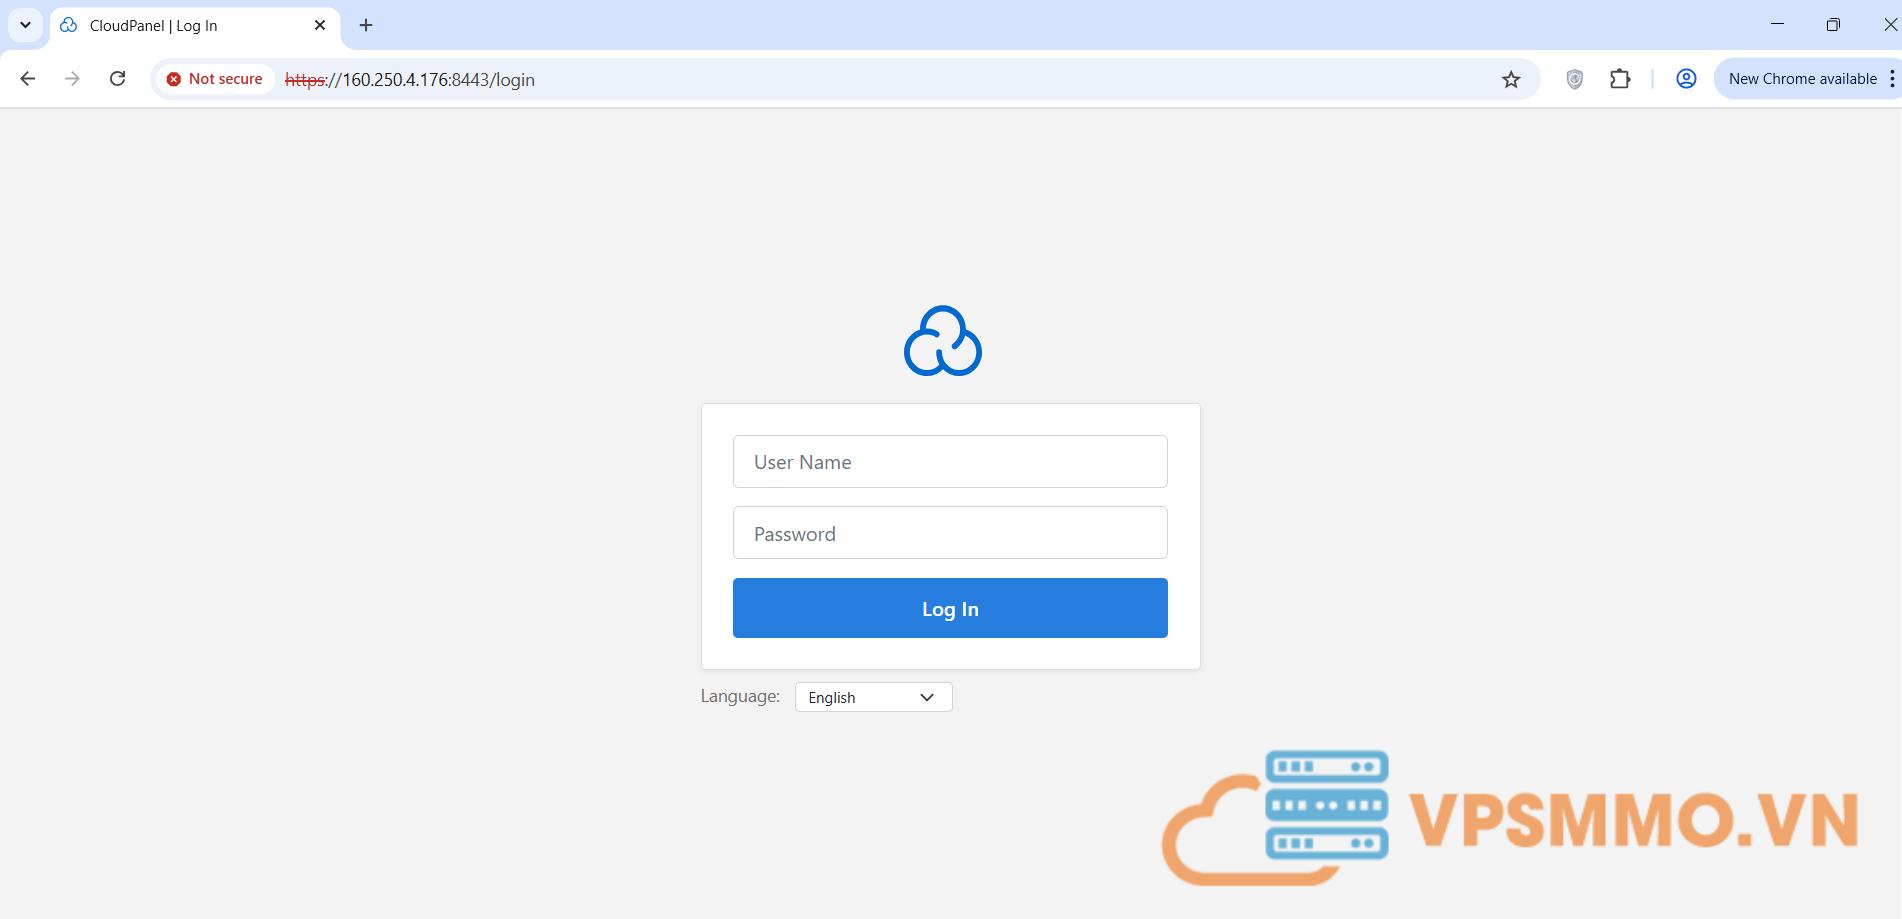Bookmark this page with the star icon
This screenshot has width=1902, height=919.
point(1510,79)
